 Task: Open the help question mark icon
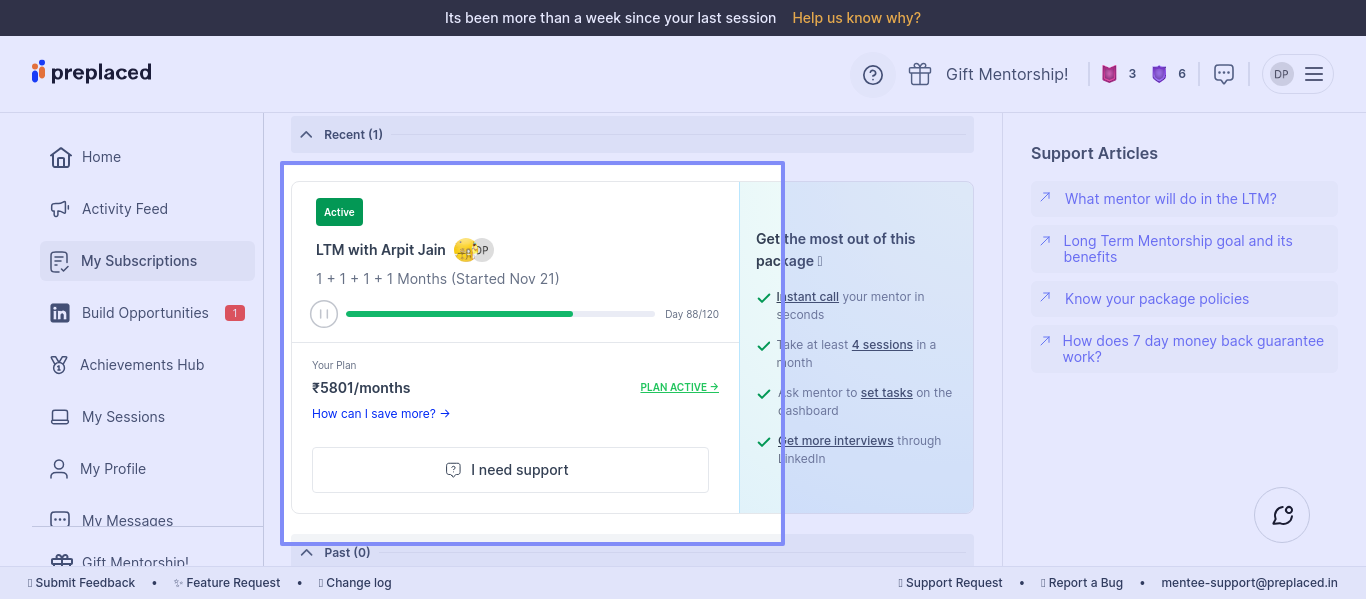tap(873, 75)
